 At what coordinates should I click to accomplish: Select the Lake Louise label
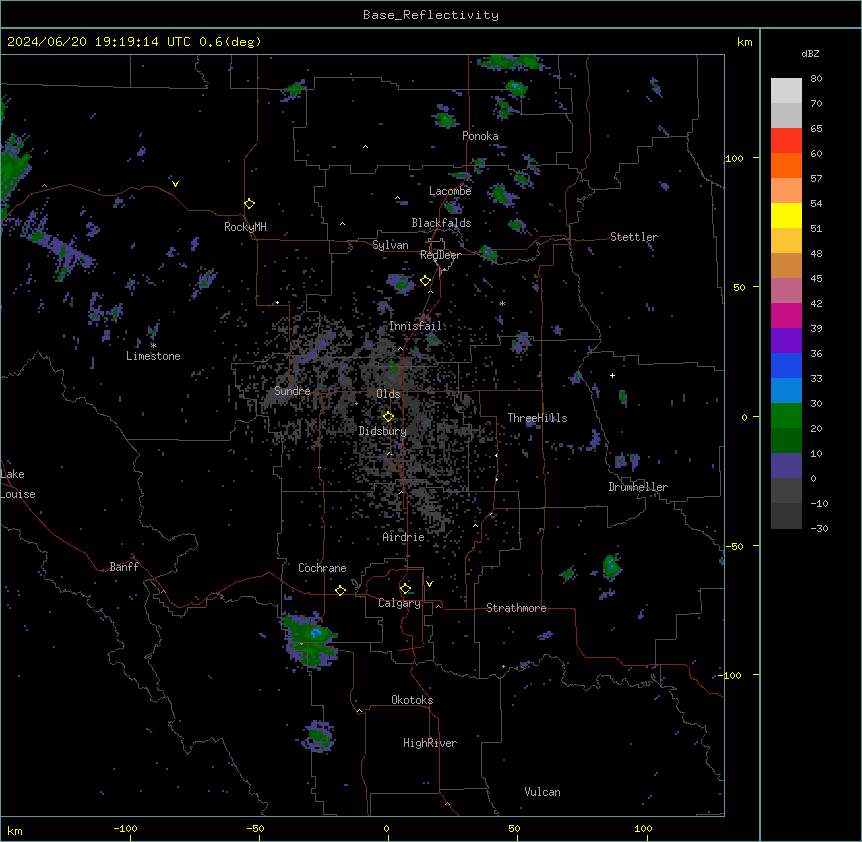[x=18, y=484]
